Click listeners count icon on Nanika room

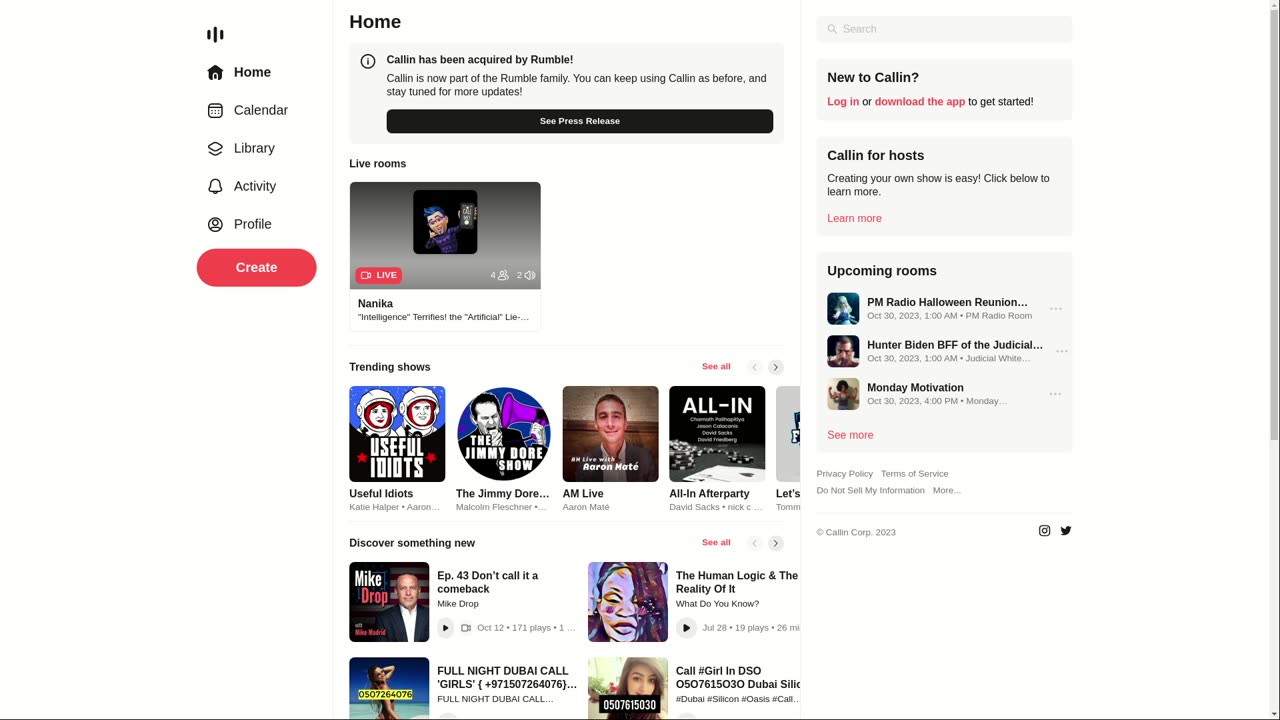pos(503,275)
